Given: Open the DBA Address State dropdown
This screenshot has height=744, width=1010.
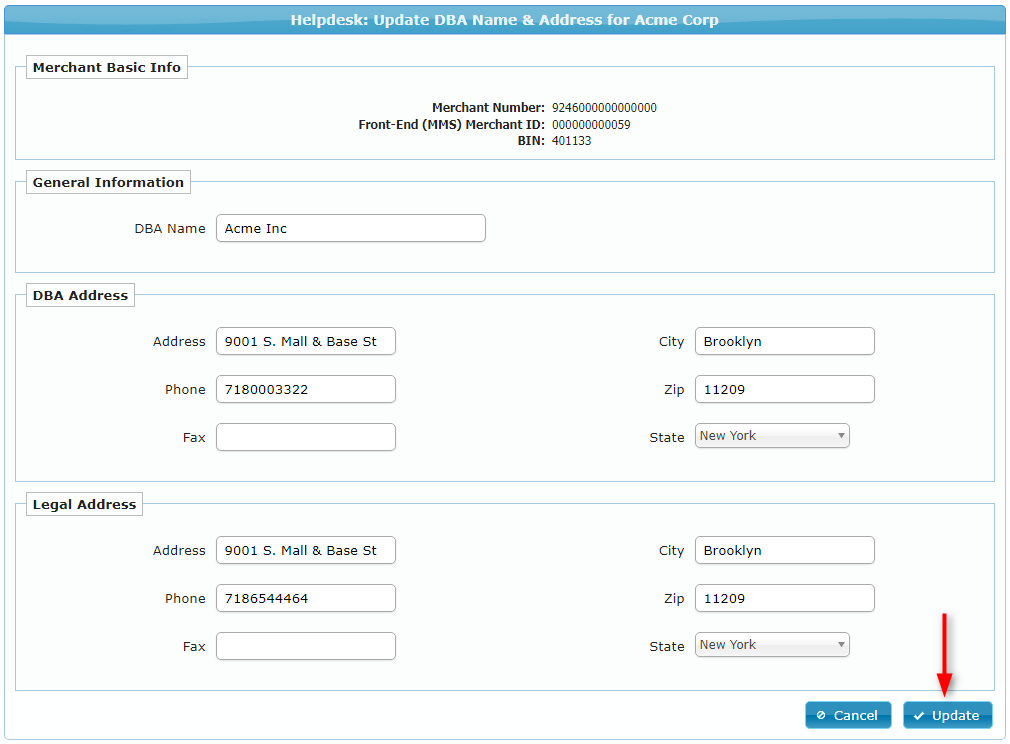Looking at the screenshot, I should [772, 436].
